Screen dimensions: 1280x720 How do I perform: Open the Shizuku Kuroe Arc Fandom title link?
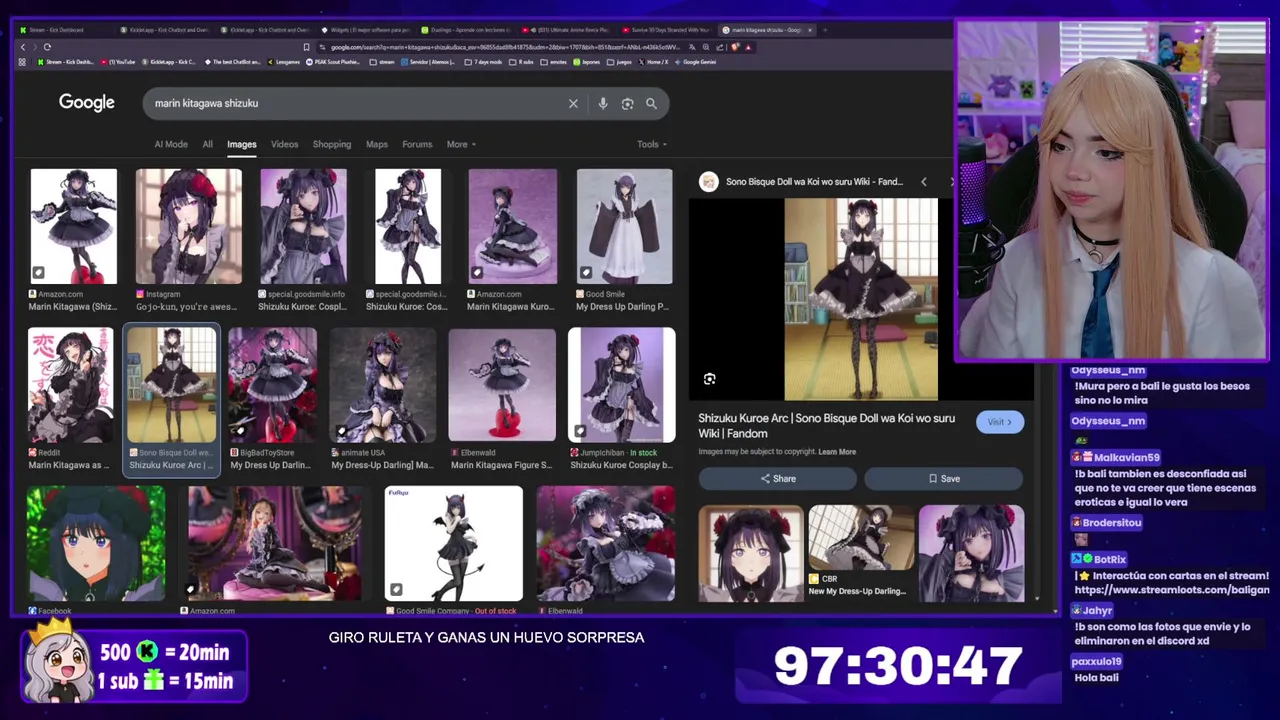(x=826, y=425)
